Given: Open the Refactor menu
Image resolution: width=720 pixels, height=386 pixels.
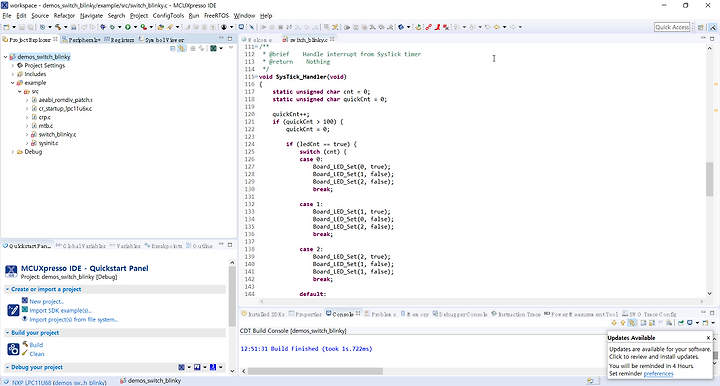Looking at the screenshot, I should [x=64, y=16].
